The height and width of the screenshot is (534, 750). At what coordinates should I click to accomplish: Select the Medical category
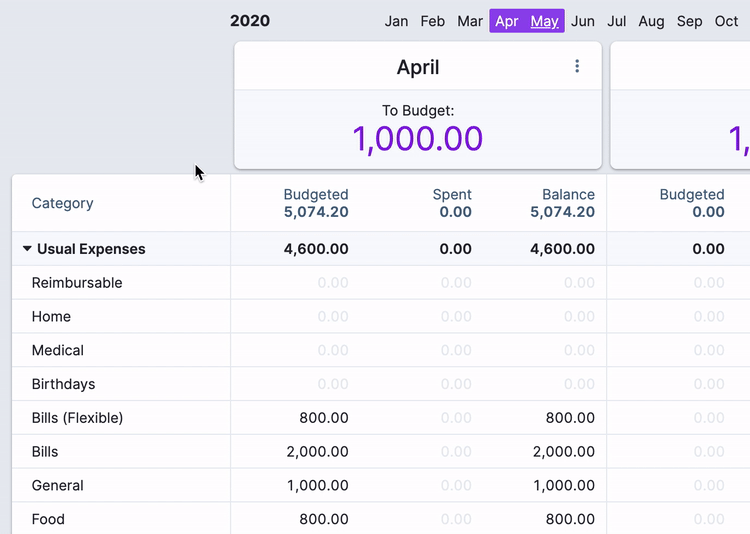click(x=57, y=350)
